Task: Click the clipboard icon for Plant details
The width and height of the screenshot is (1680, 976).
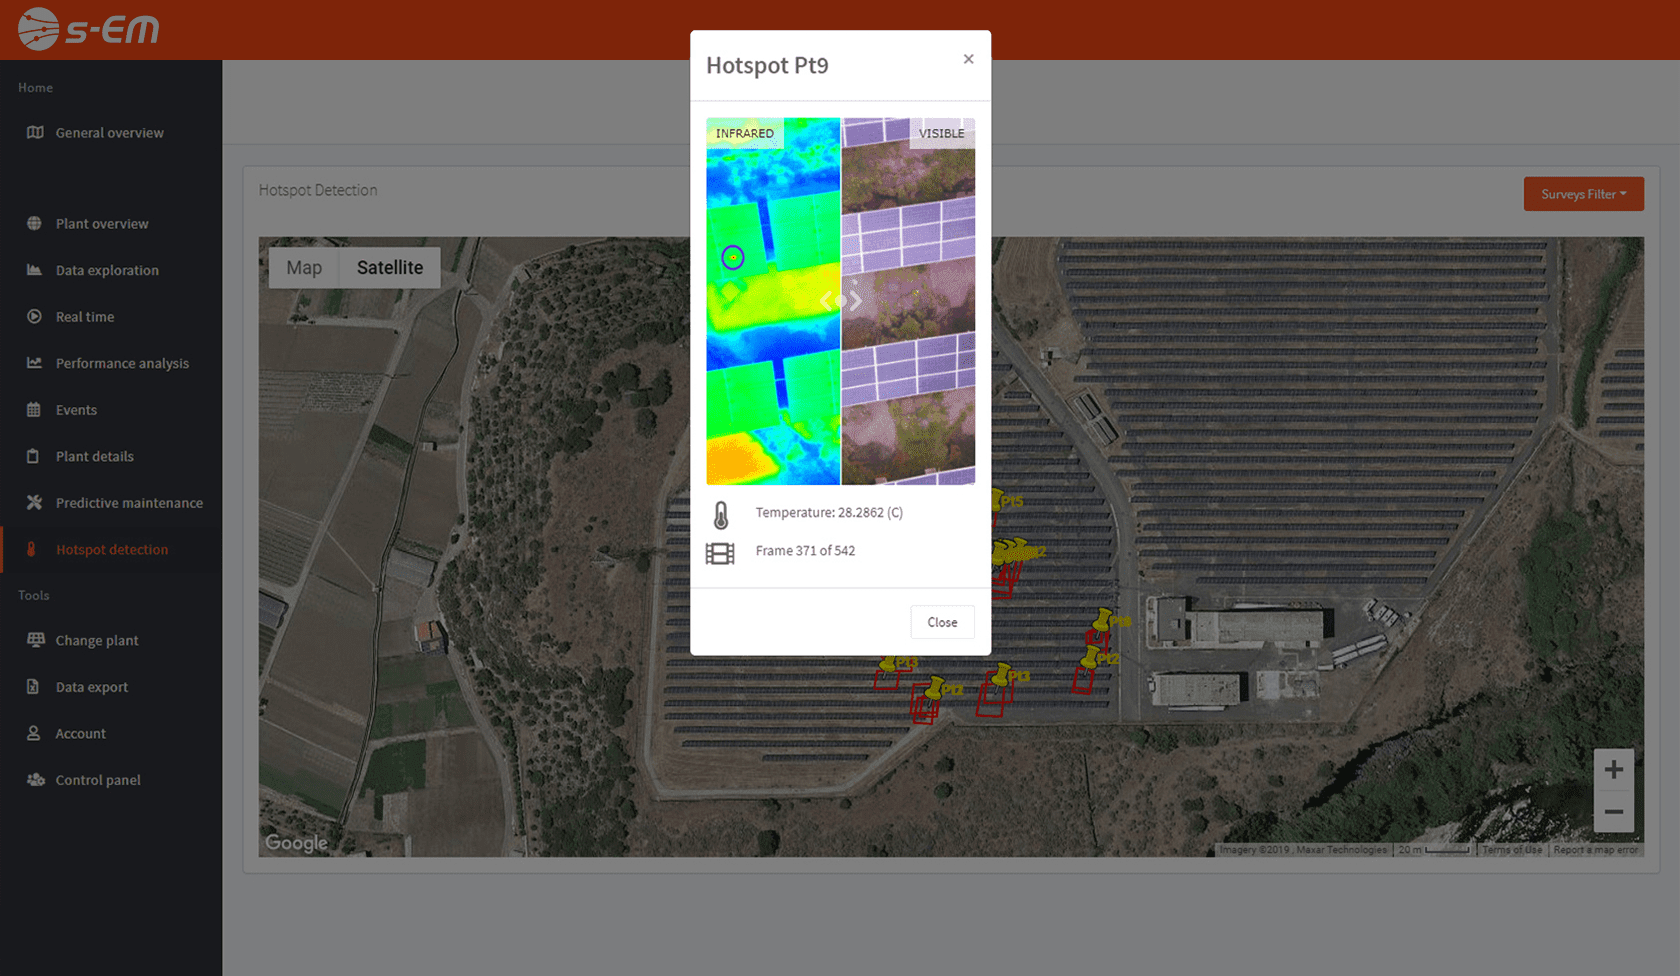Action: [x=33, y=456]
